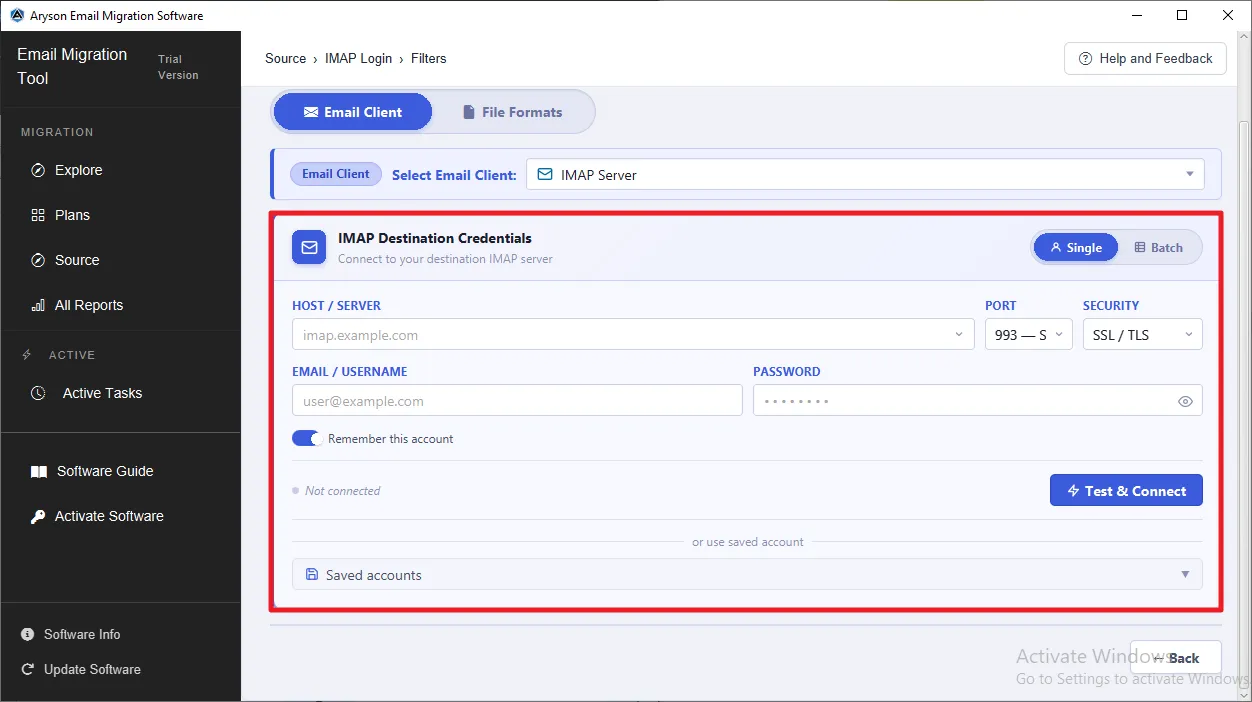Image resolution: width=1252 pixels, height=702 pixels.
Task: Switch to the File Formats tab
Action: click(513, 112)
